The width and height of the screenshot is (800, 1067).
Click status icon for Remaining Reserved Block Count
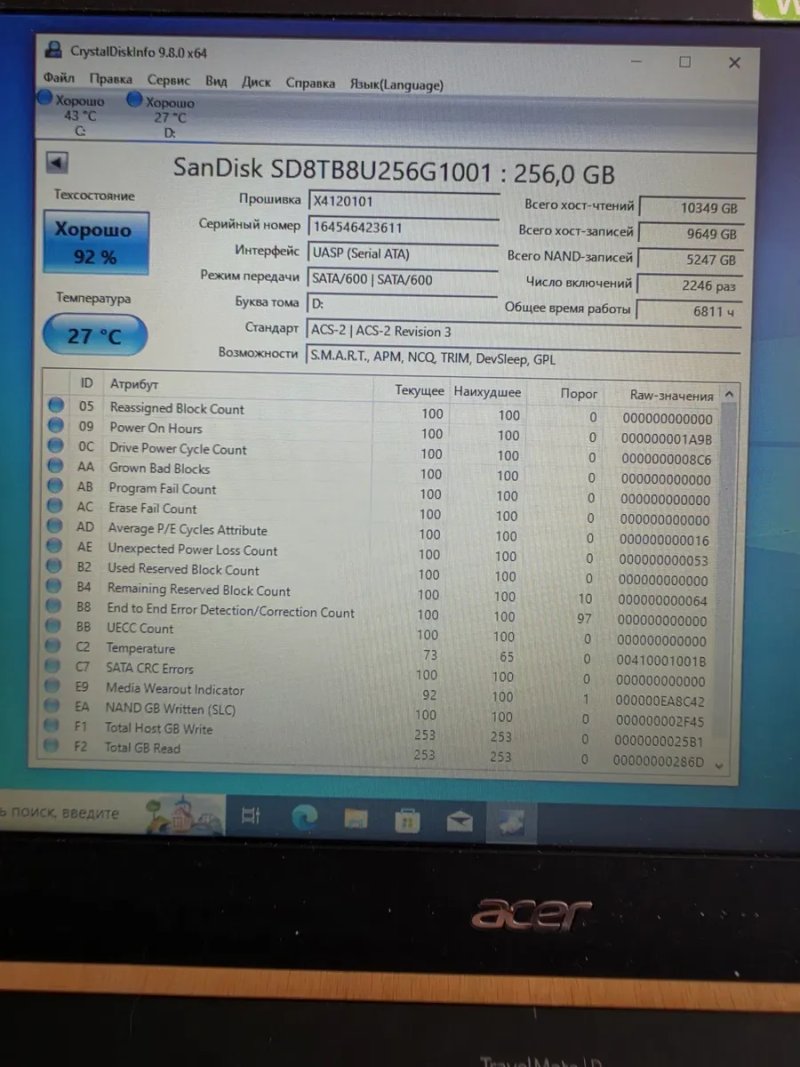pos(53,585)
